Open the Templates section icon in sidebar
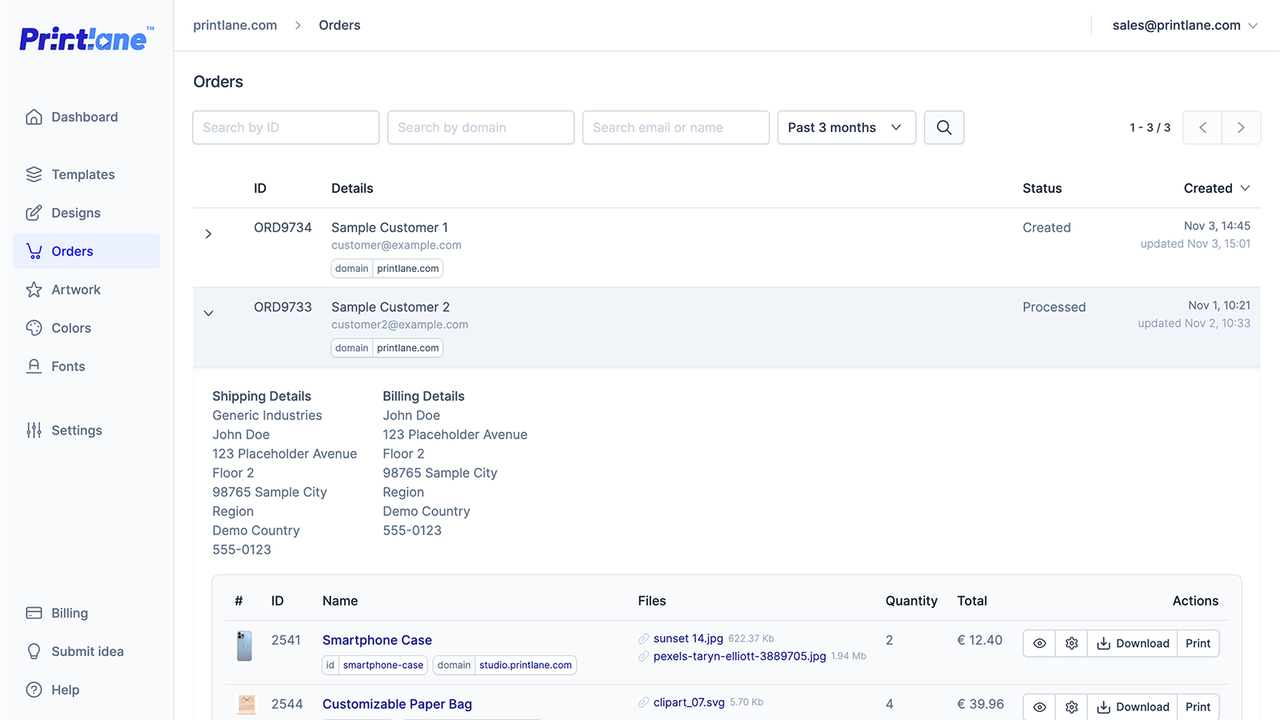1280x720 pixels. click(32, 174)
